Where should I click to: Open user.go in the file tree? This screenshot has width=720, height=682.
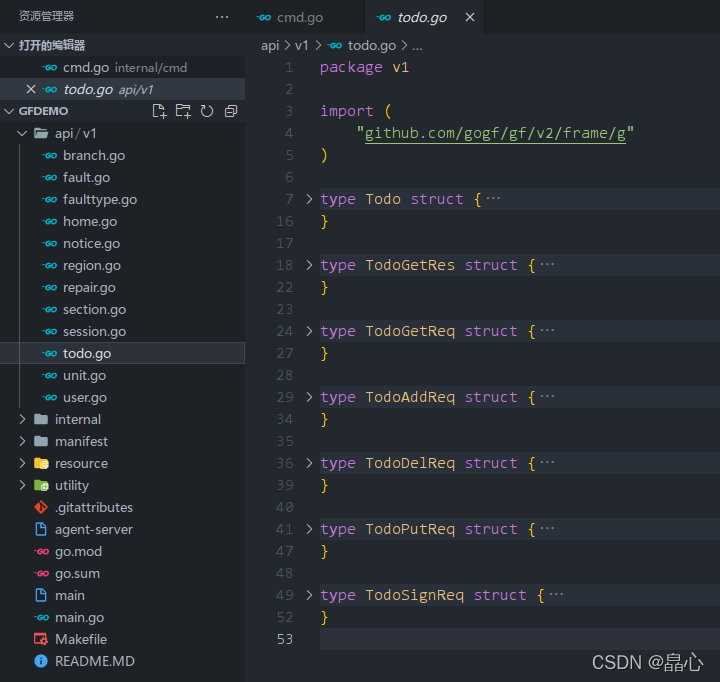pyautogui.click(x=122, y=398)
